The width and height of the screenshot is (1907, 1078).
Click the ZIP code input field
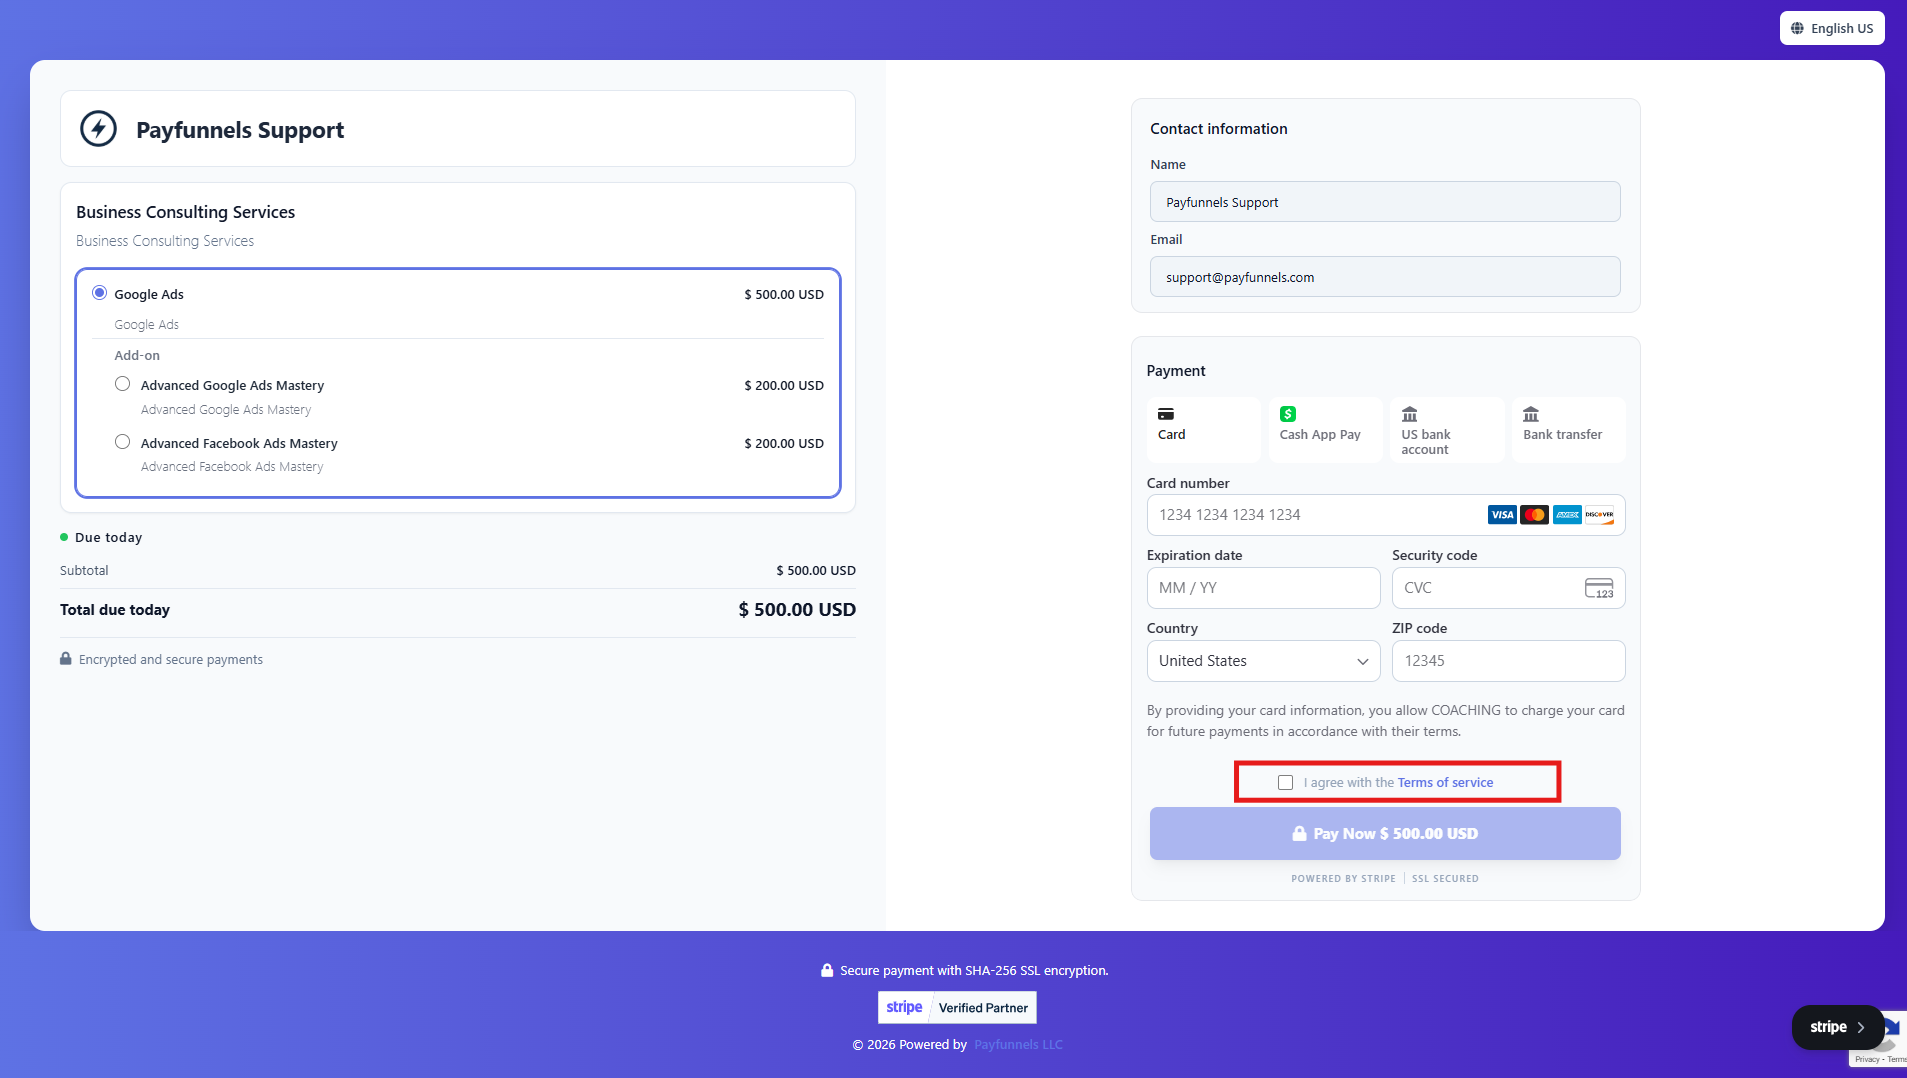1508,661
